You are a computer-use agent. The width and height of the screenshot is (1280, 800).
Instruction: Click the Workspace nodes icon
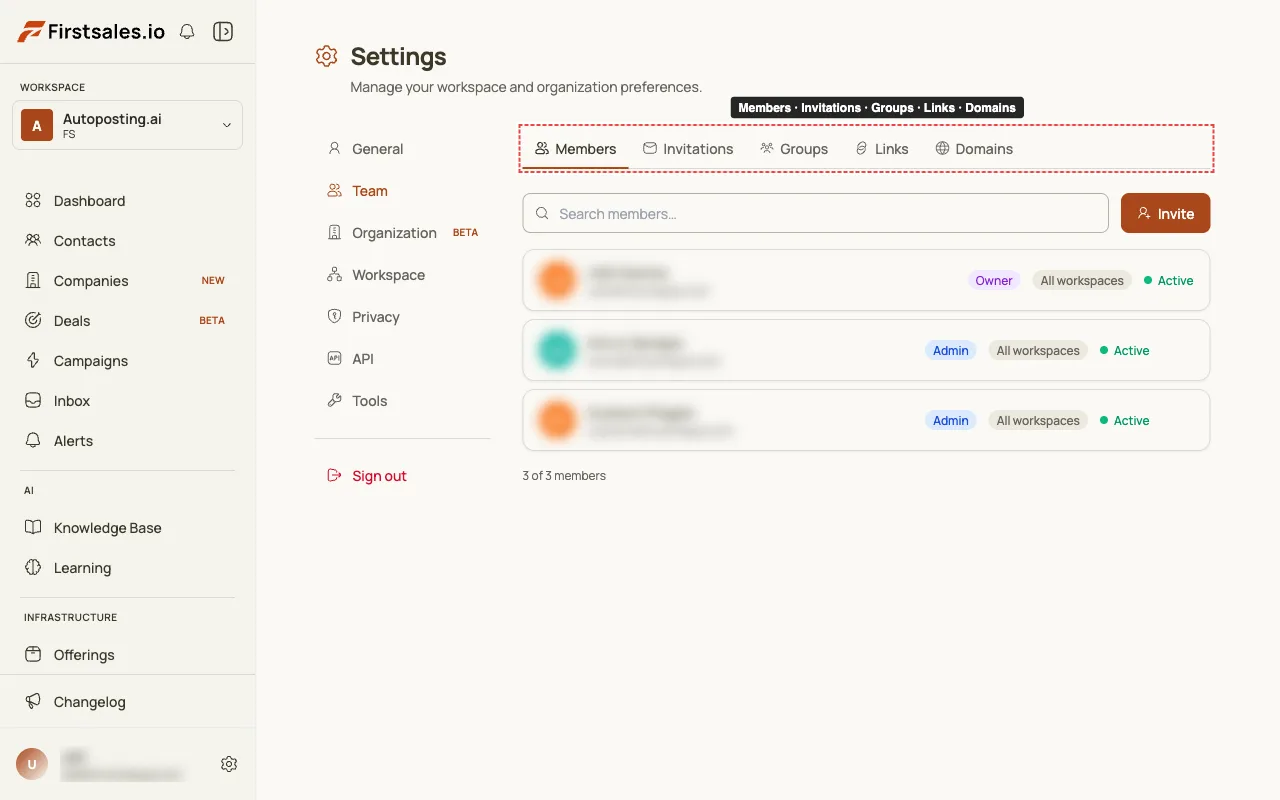[x=335, y=274]
